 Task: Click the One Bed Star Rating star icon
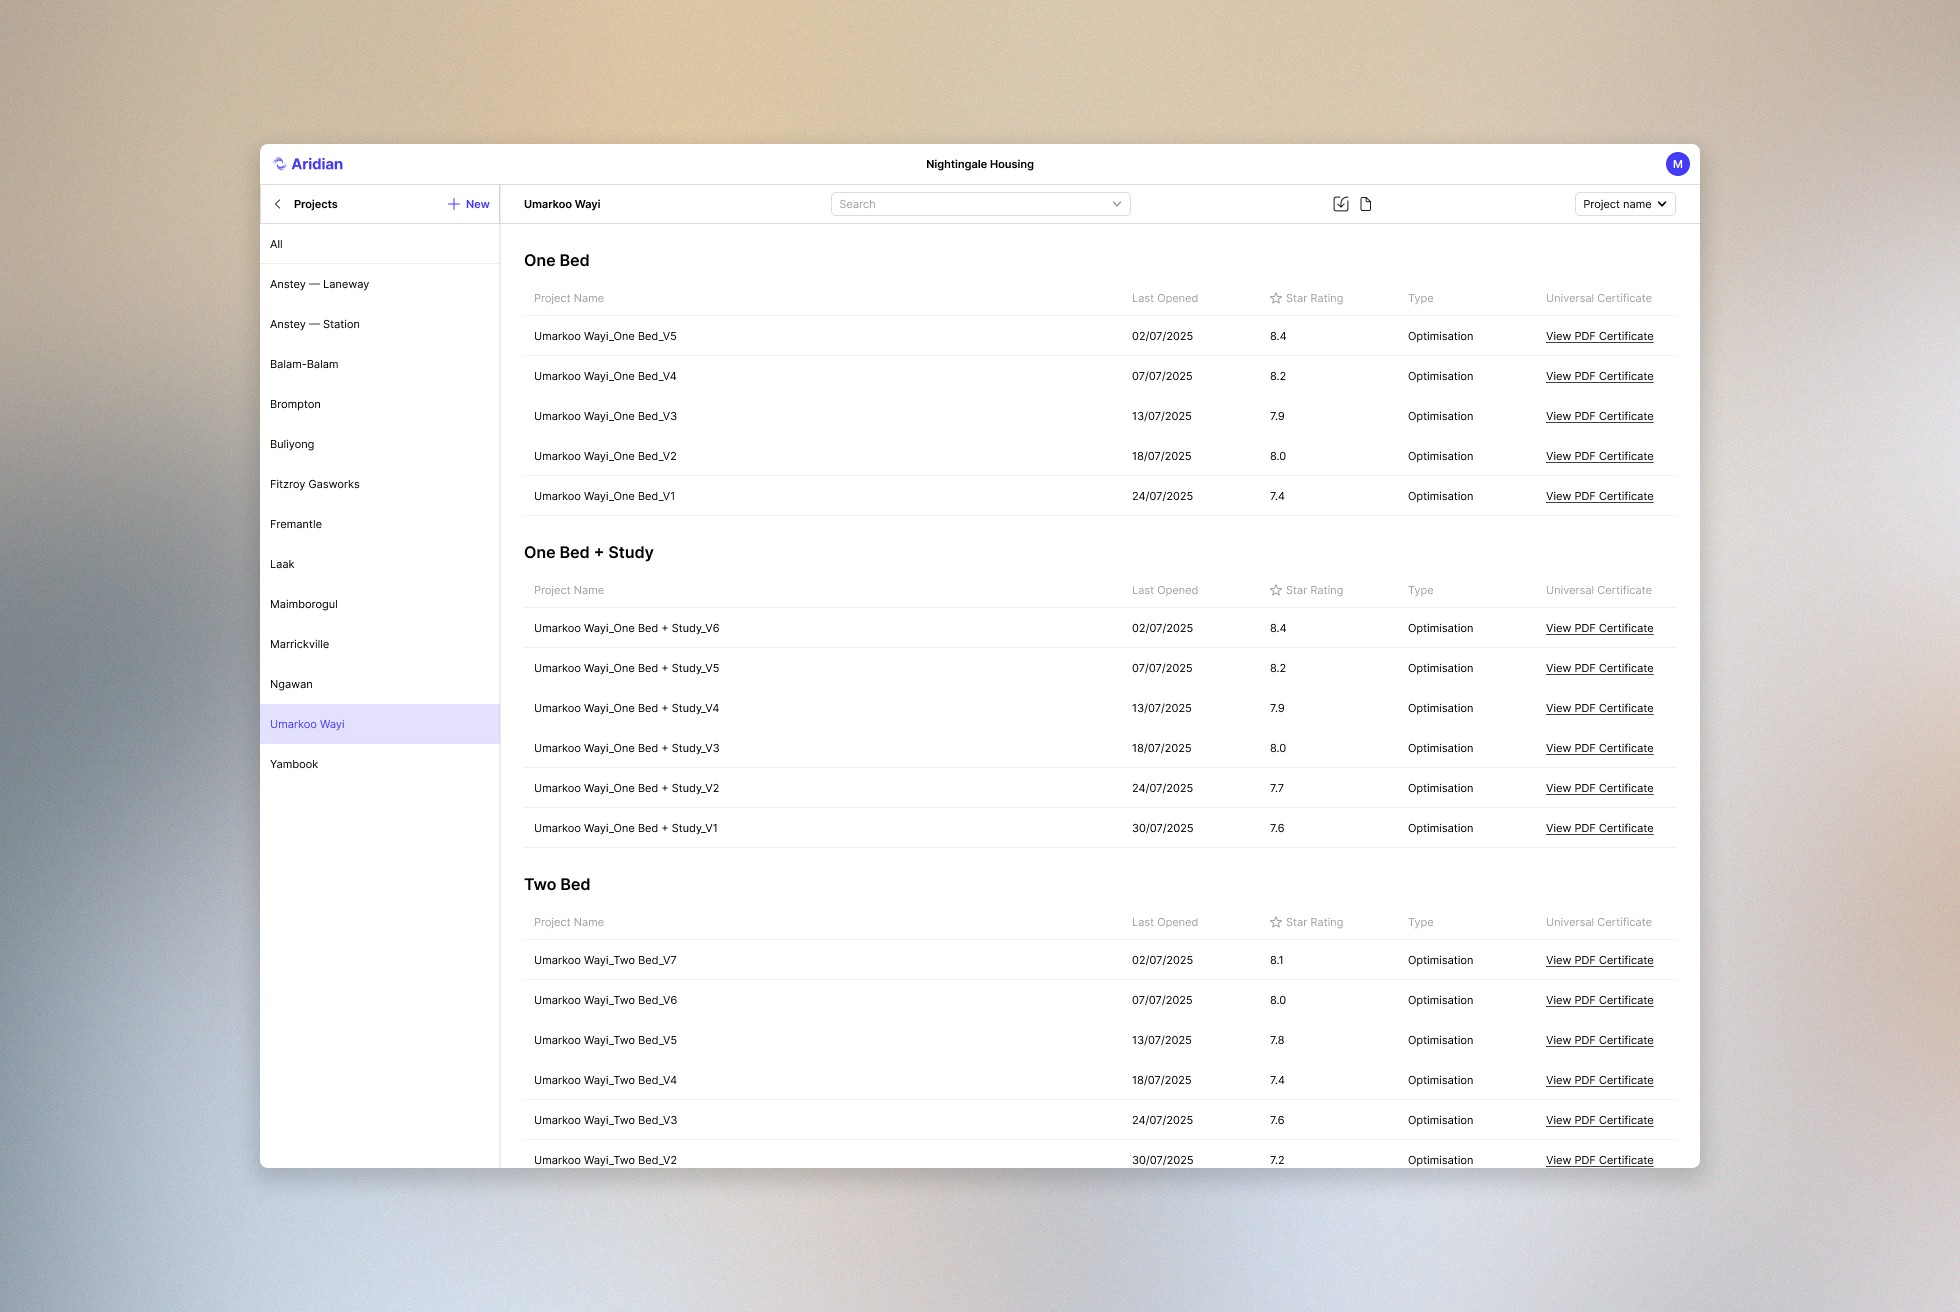tap(1276, 298)
